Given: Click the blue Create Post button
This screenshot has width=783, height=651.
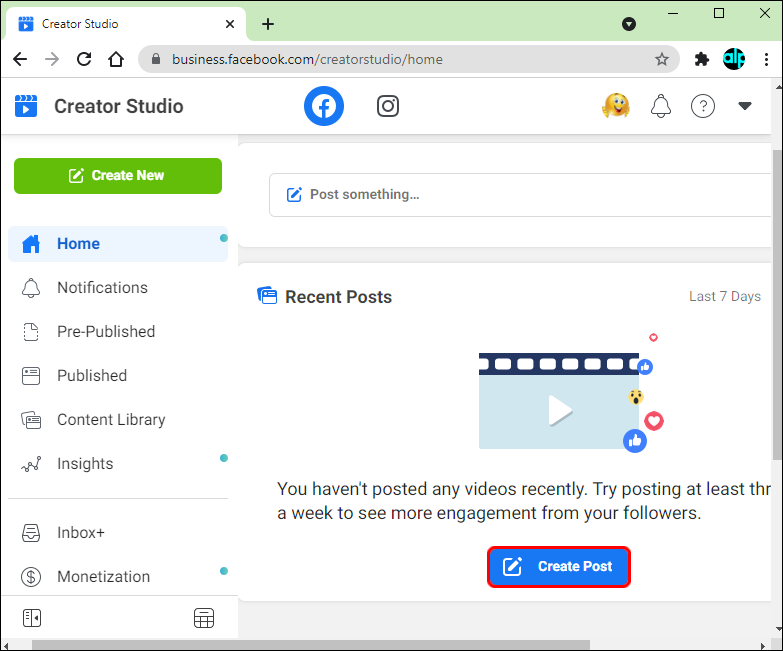Looking at the screenshot, I should point(559,567).
